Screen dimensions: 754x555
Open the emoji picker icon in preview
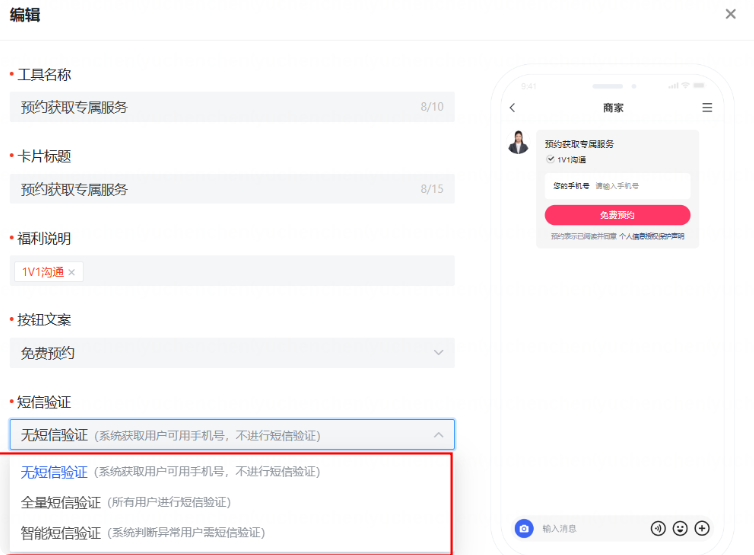pos(680,529)
